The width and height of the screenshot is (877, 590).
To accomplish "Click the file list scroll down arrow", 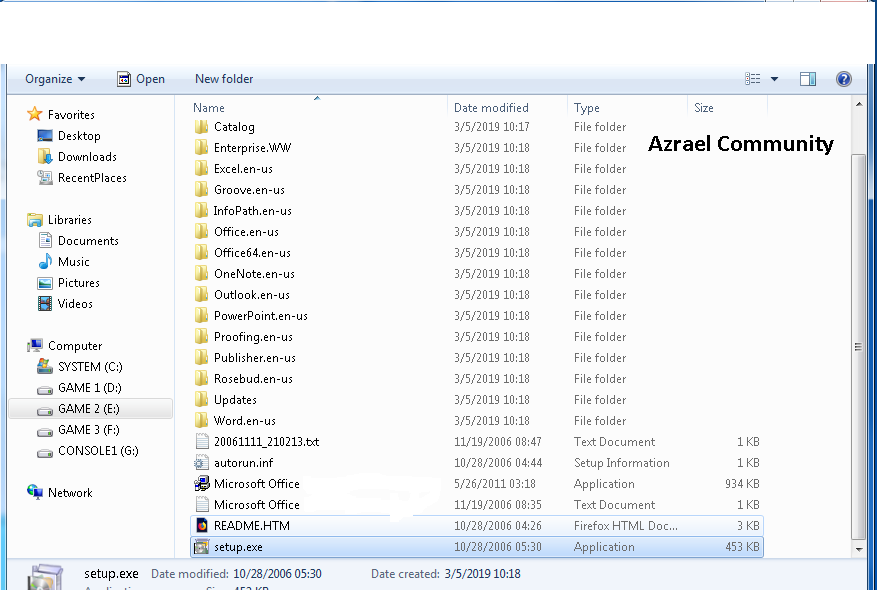I will pos(859,549).
